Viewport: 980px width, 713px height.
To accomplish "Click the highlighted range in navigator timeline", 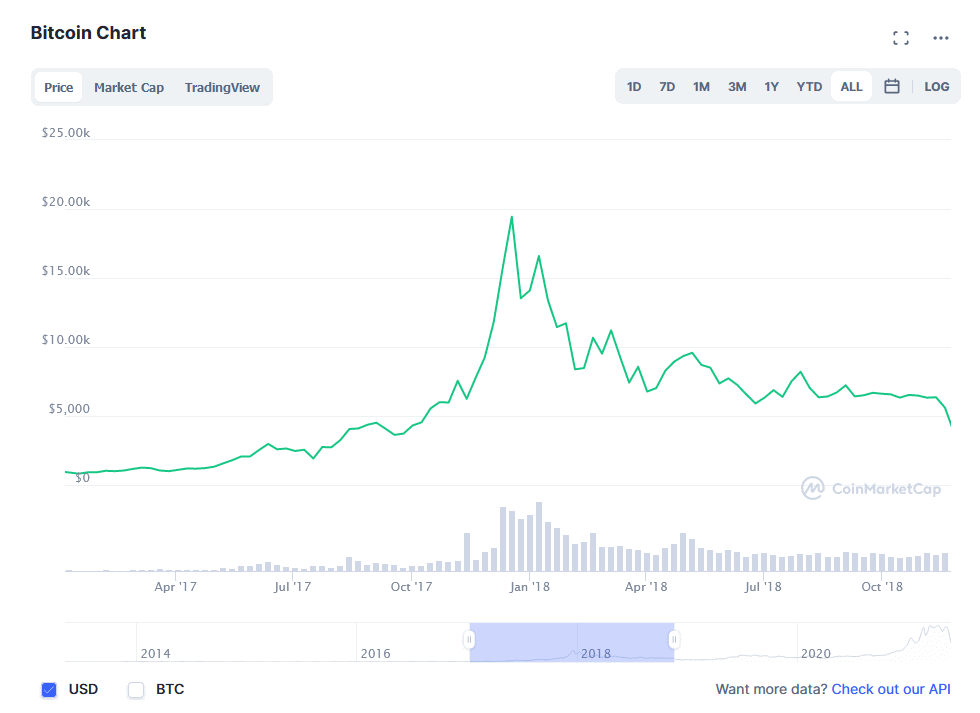I will tap(571, 642).
